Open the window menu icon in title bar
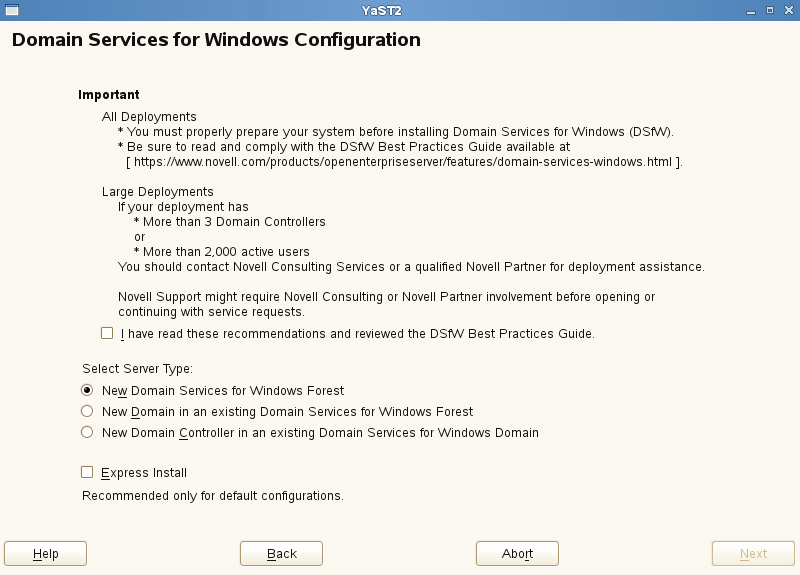This screenshot has width=800, height=575. (11, 9)
